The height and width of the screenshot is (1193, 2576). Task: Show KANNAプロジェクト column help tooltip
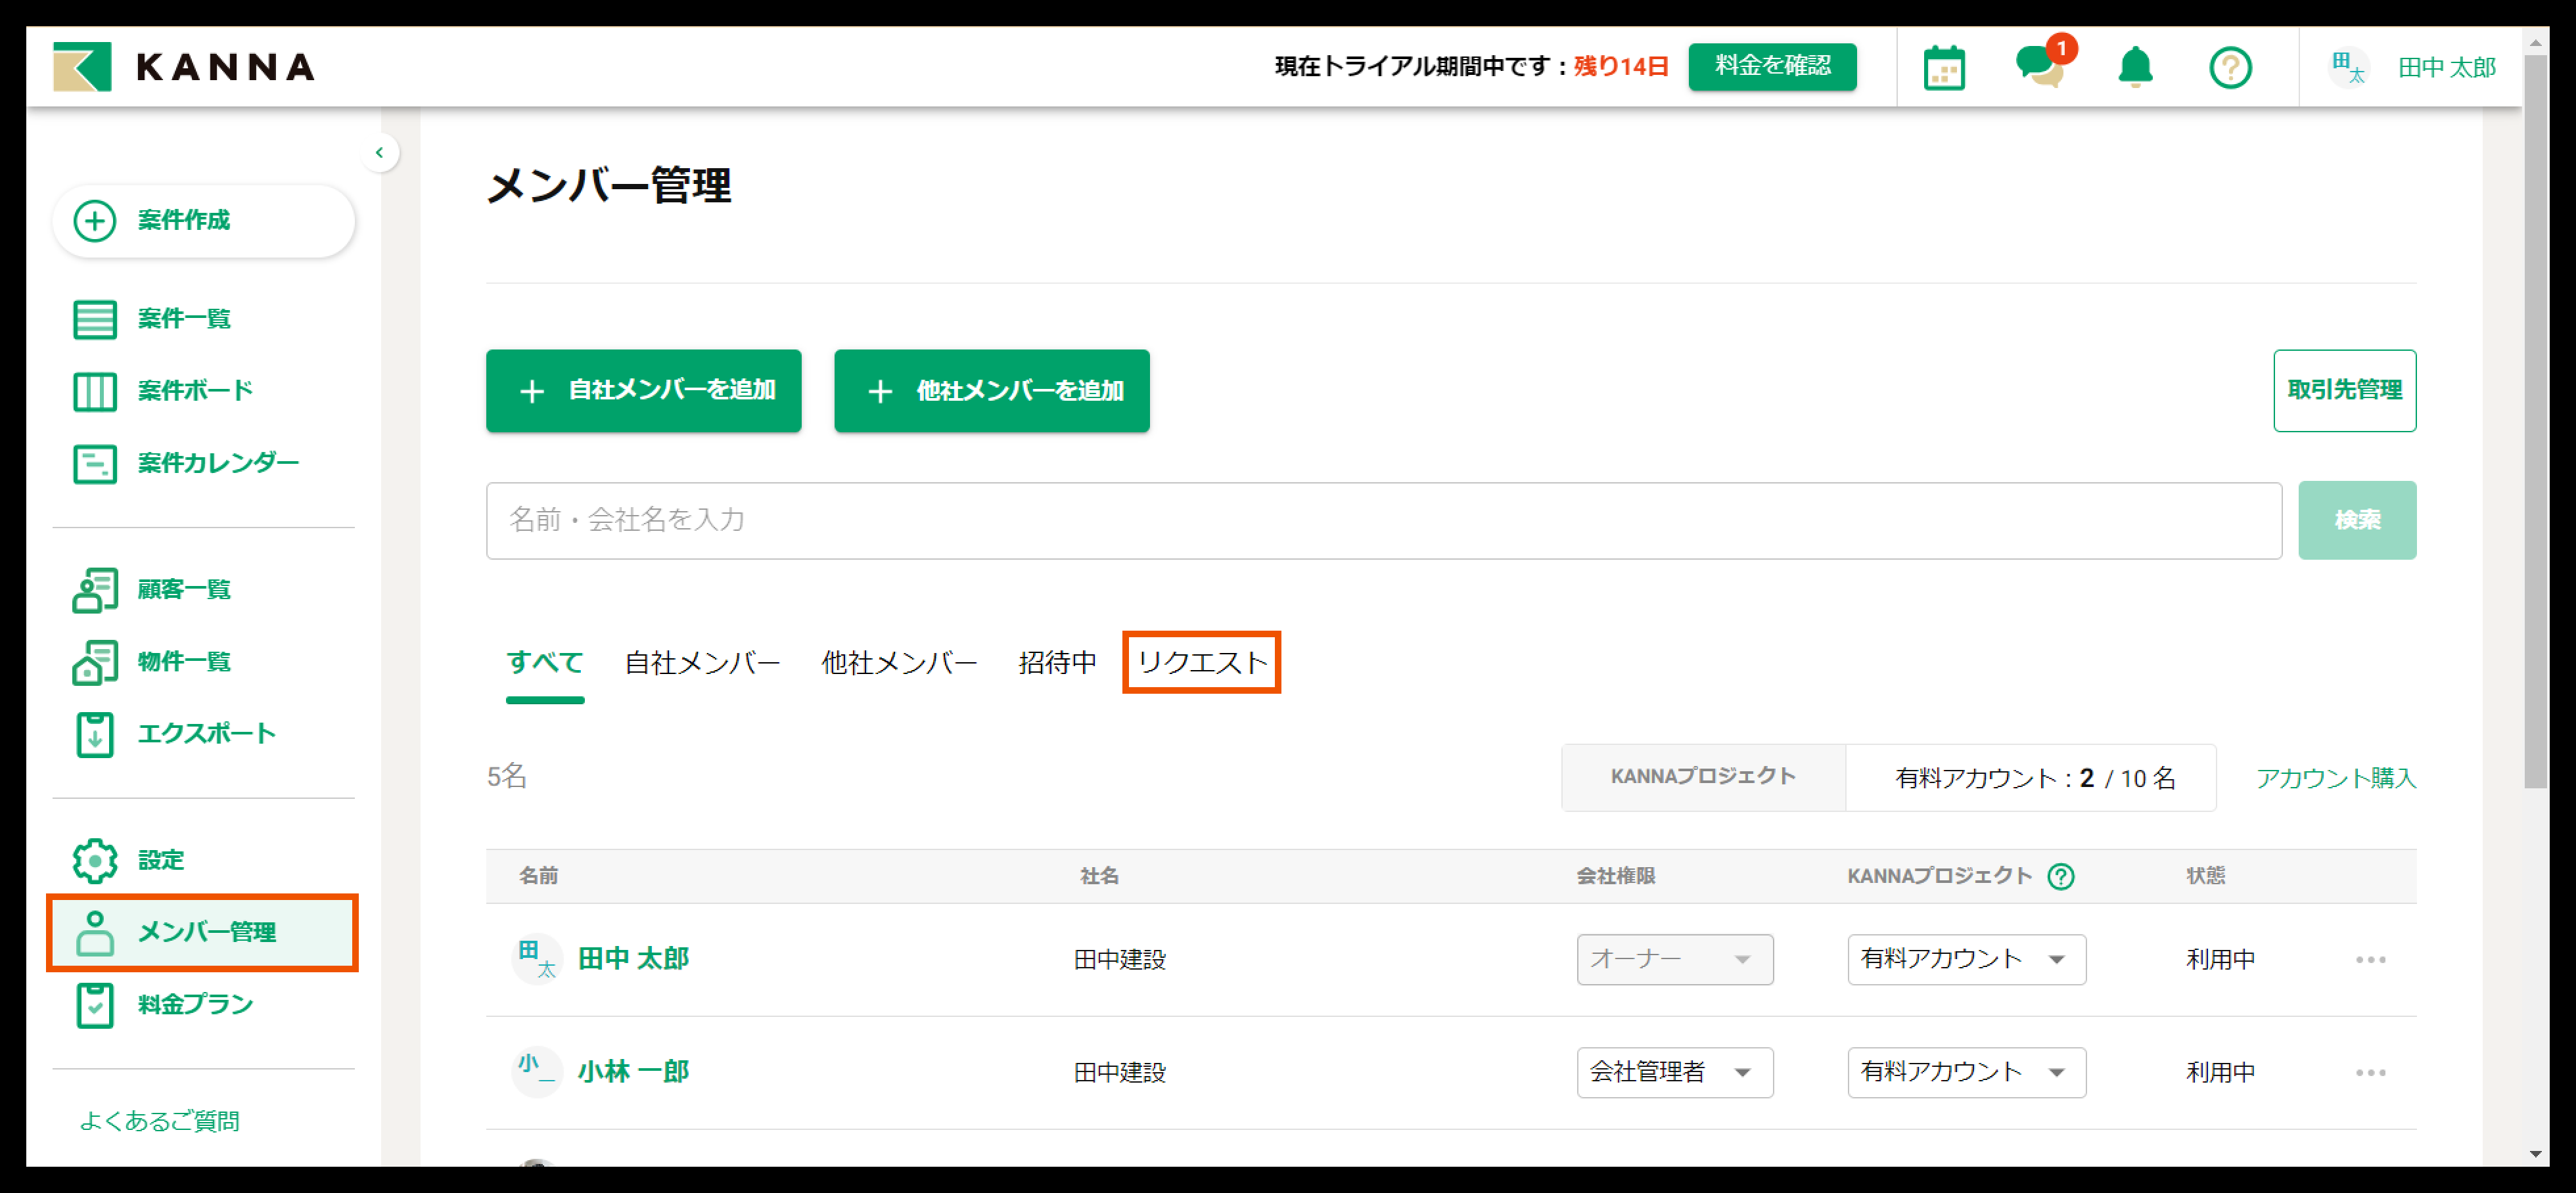pos(2060,876)
